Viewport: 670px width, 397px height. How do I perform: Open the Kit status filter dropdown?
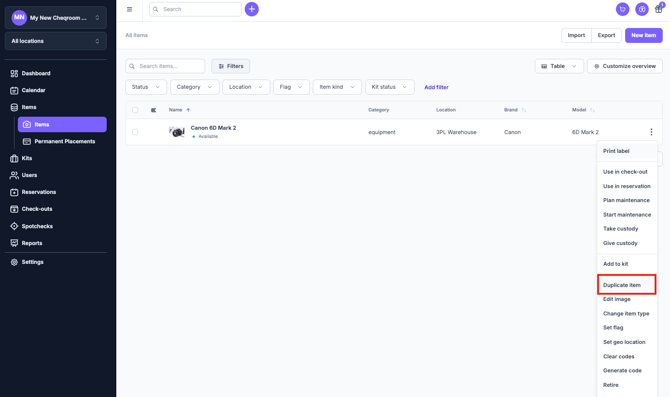[x=389, y=87]
